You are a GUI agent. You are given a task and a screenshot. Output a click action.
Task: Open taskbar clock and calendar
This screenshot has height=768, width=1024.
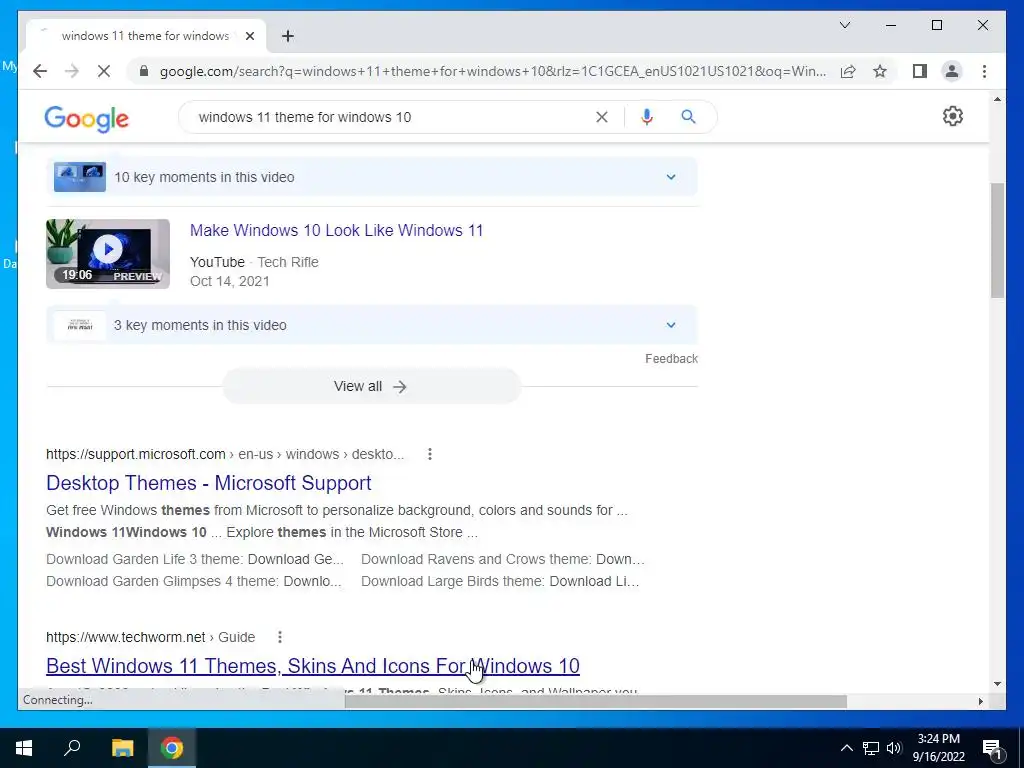[938, 748]
